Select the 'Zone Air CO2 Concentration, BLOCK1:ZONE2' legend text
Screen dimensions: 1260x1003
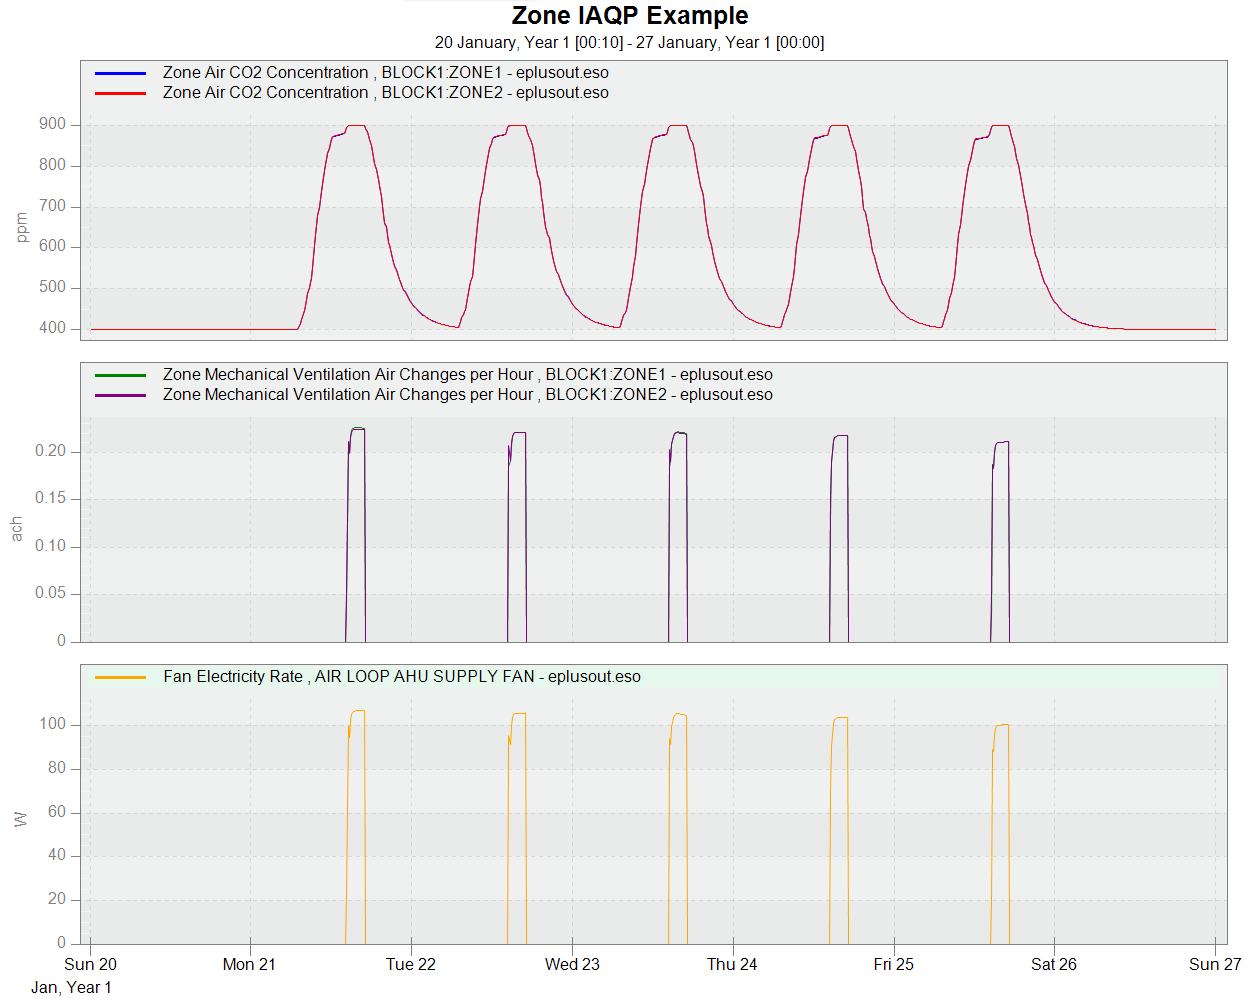(x=385, y=93)
